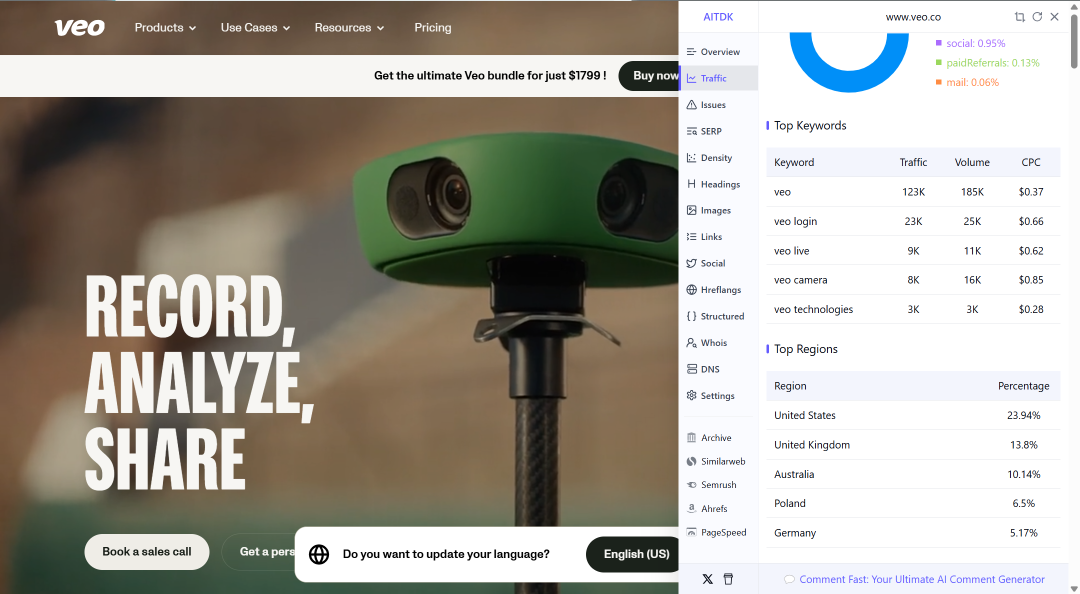This screenshot has height=594, width=1080.
Task: Click the X (Twitter) icon at panel bottom
Action: 707,579
